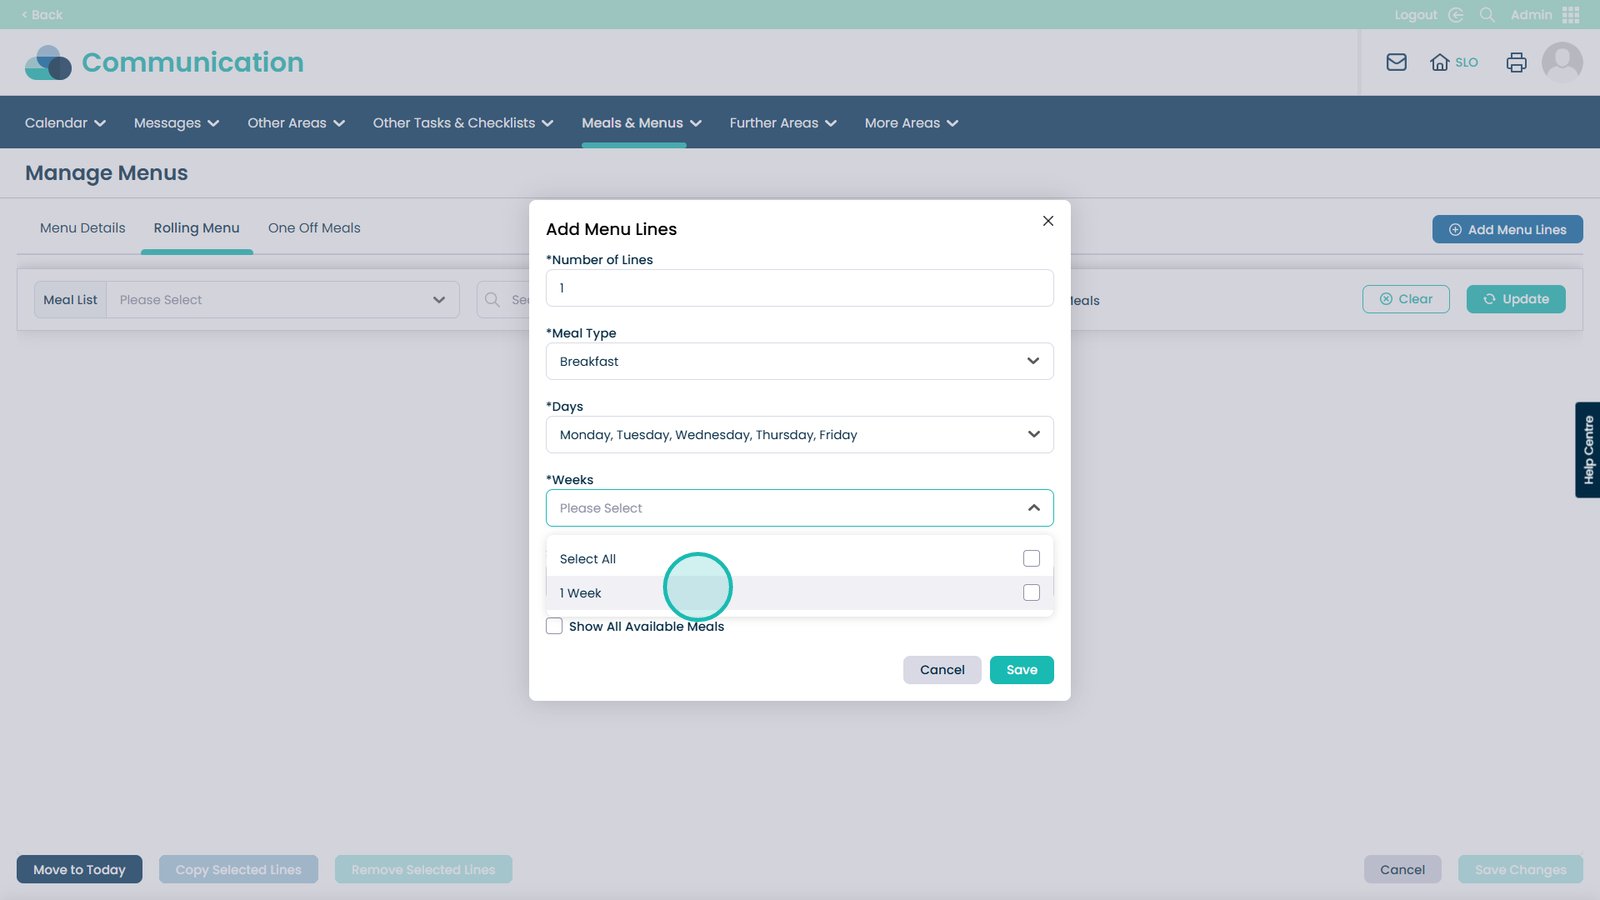Image resolution: width=1600 pixels, height=900 pixels.
Task: Collapse the Weeks dropdown
Action: coord(1033,508)
